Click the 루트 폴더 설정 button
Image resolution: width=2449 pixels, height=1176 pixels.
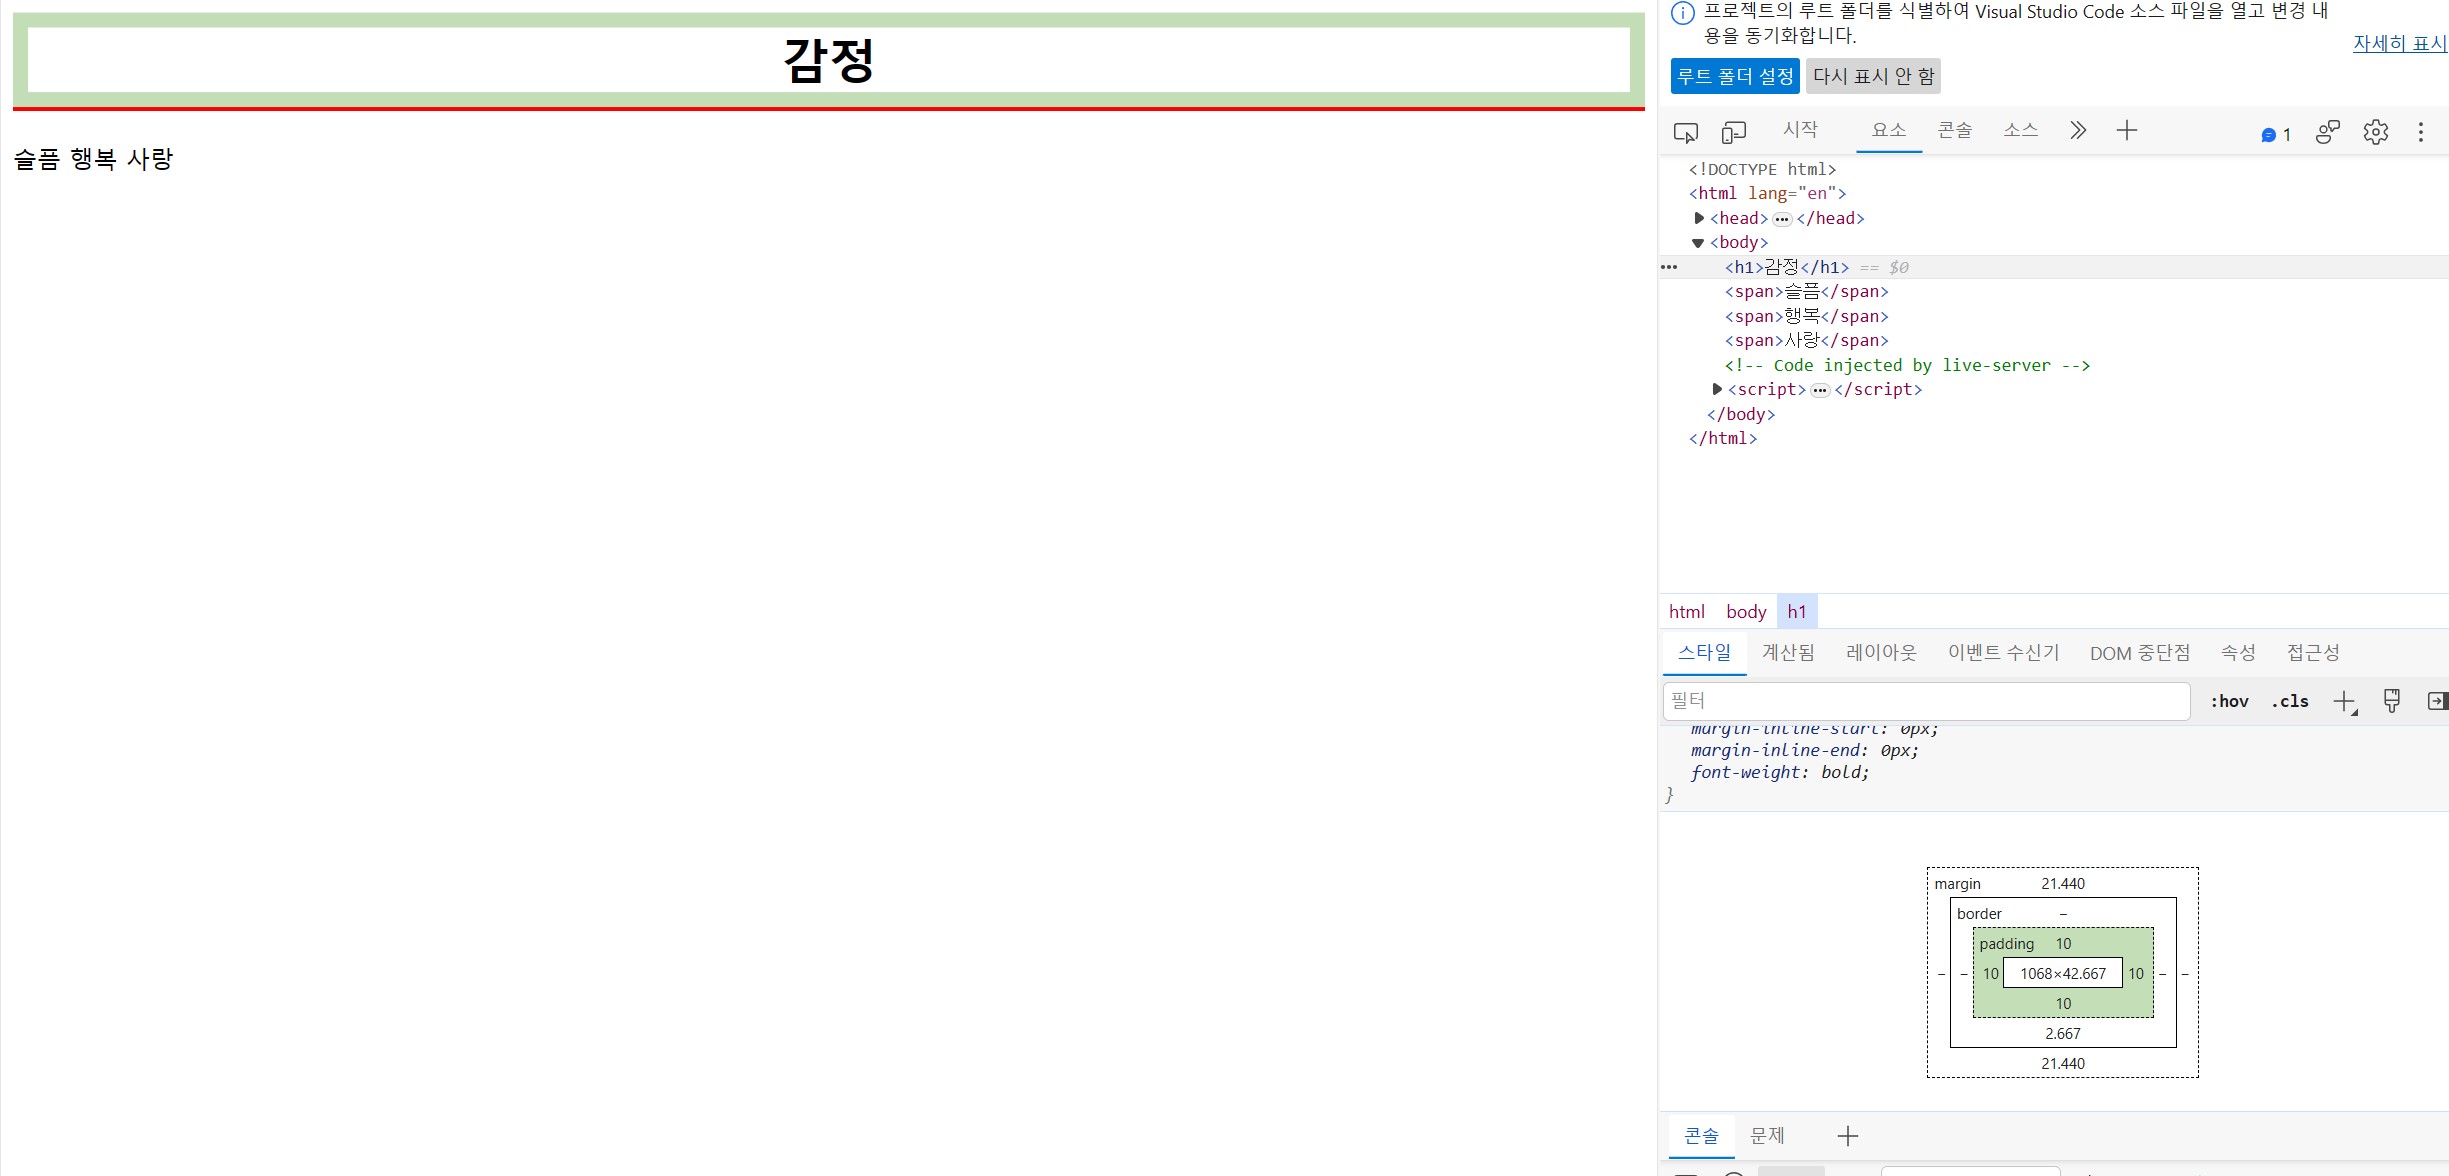pos(1735,76)
